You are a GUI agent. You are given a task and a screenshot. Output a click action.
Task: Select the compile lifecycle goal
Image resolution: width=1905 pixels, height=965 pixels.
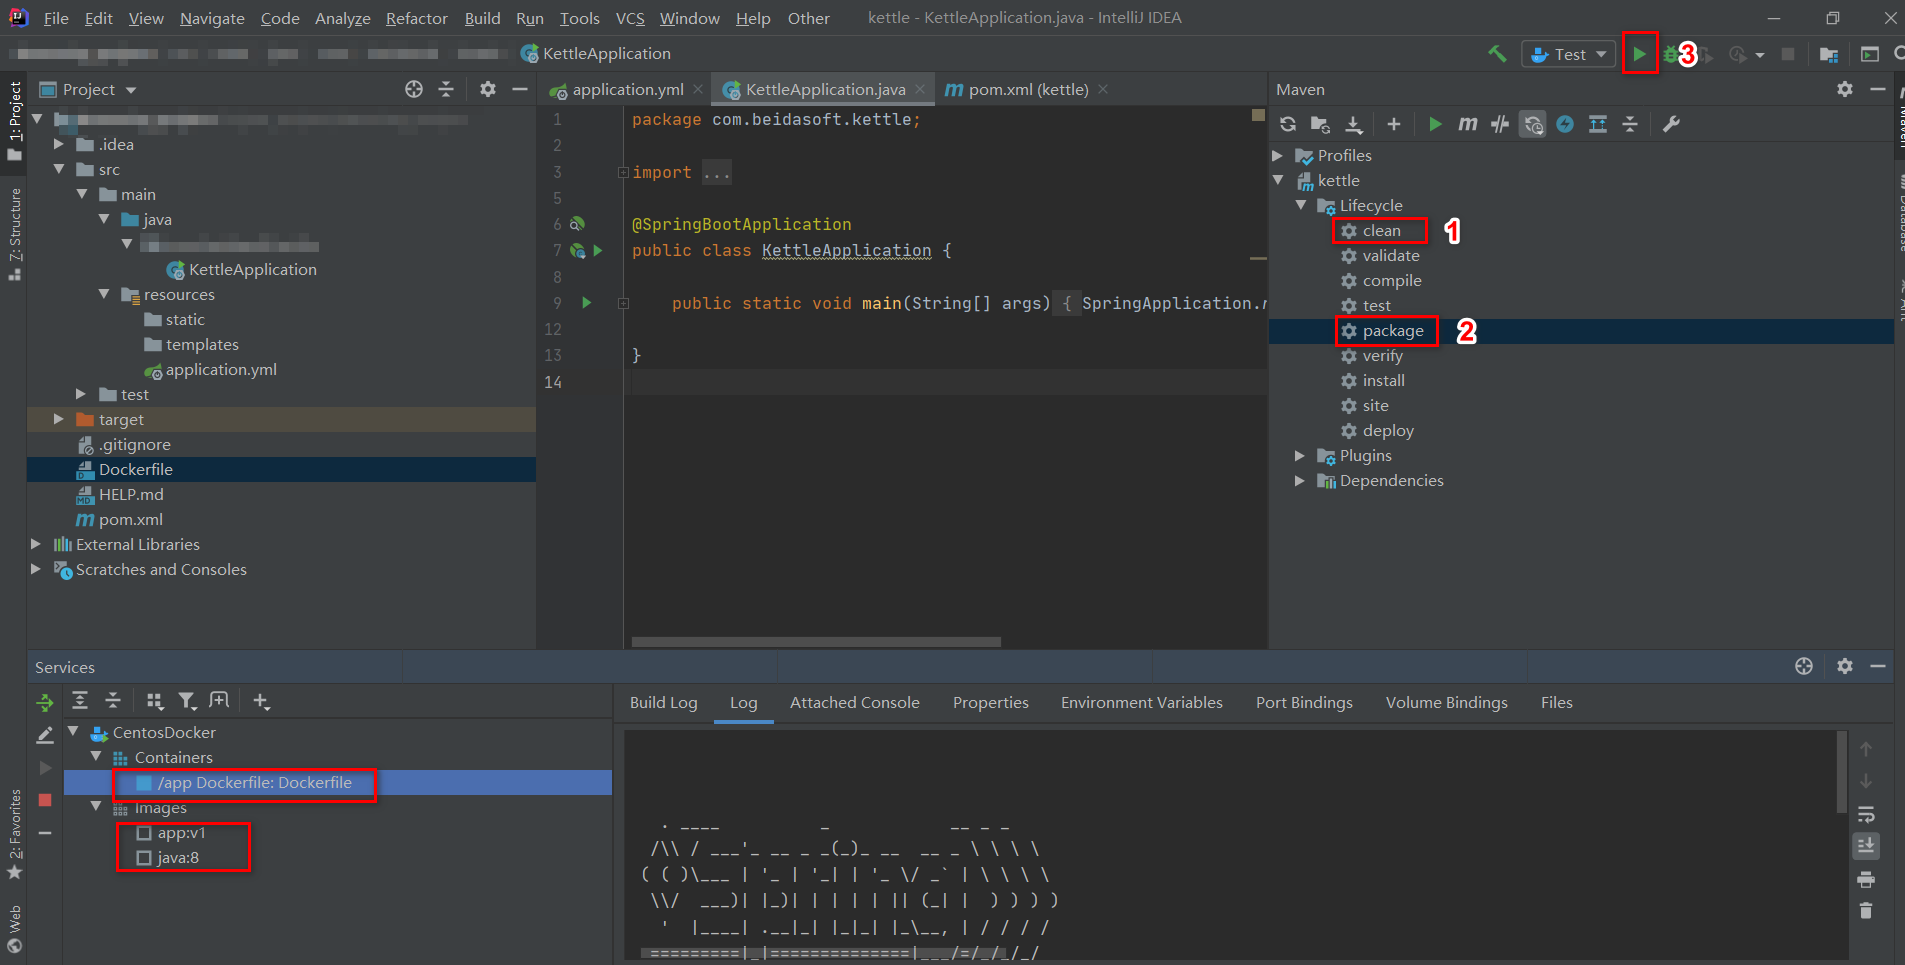pyautogui.click(x=1391, y=281)
